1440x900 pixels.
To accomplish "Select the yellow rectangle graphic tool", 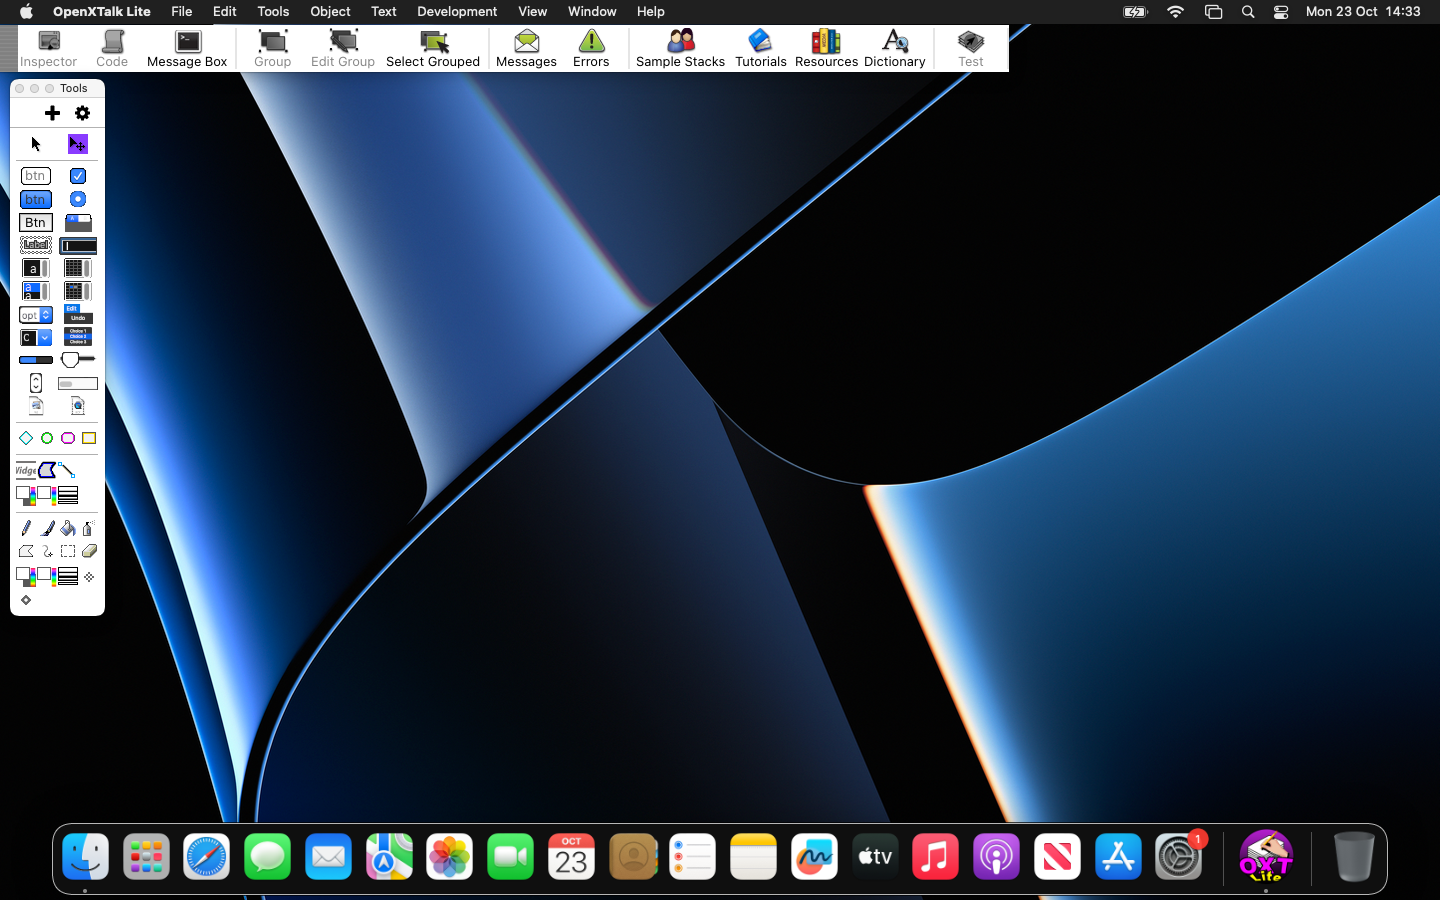I will (x=89, y=438).
